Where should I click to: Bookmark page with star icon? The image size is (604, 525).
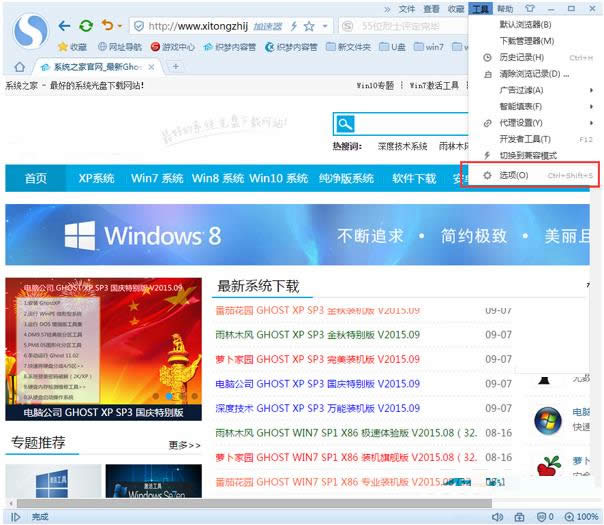pos(309,26)
